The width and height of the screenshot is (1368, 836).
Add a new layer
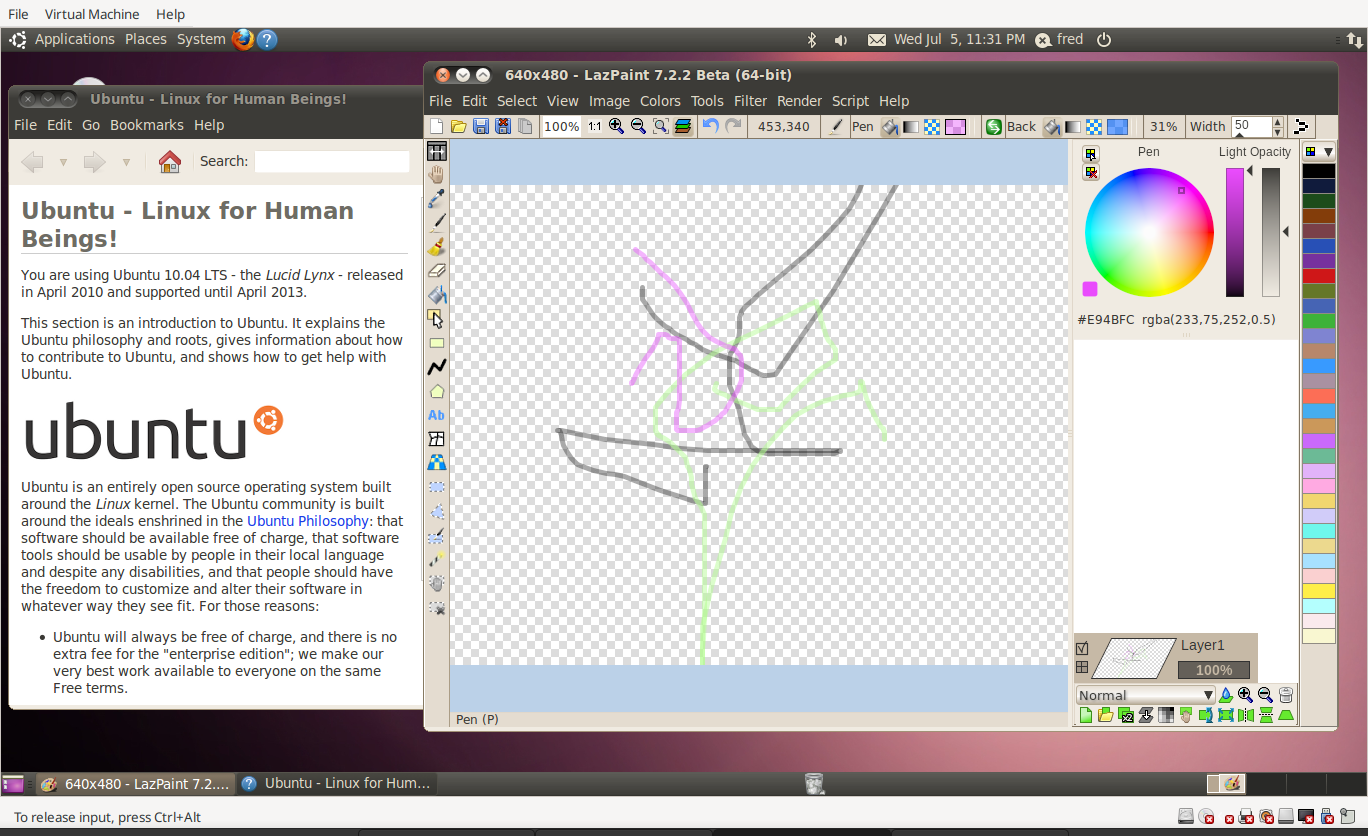click(1086, 715)
